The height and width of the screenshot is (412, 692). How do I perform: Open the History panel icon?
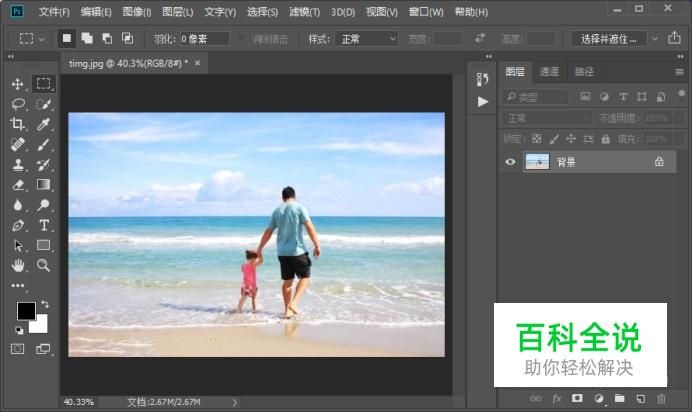click(483, 80)
